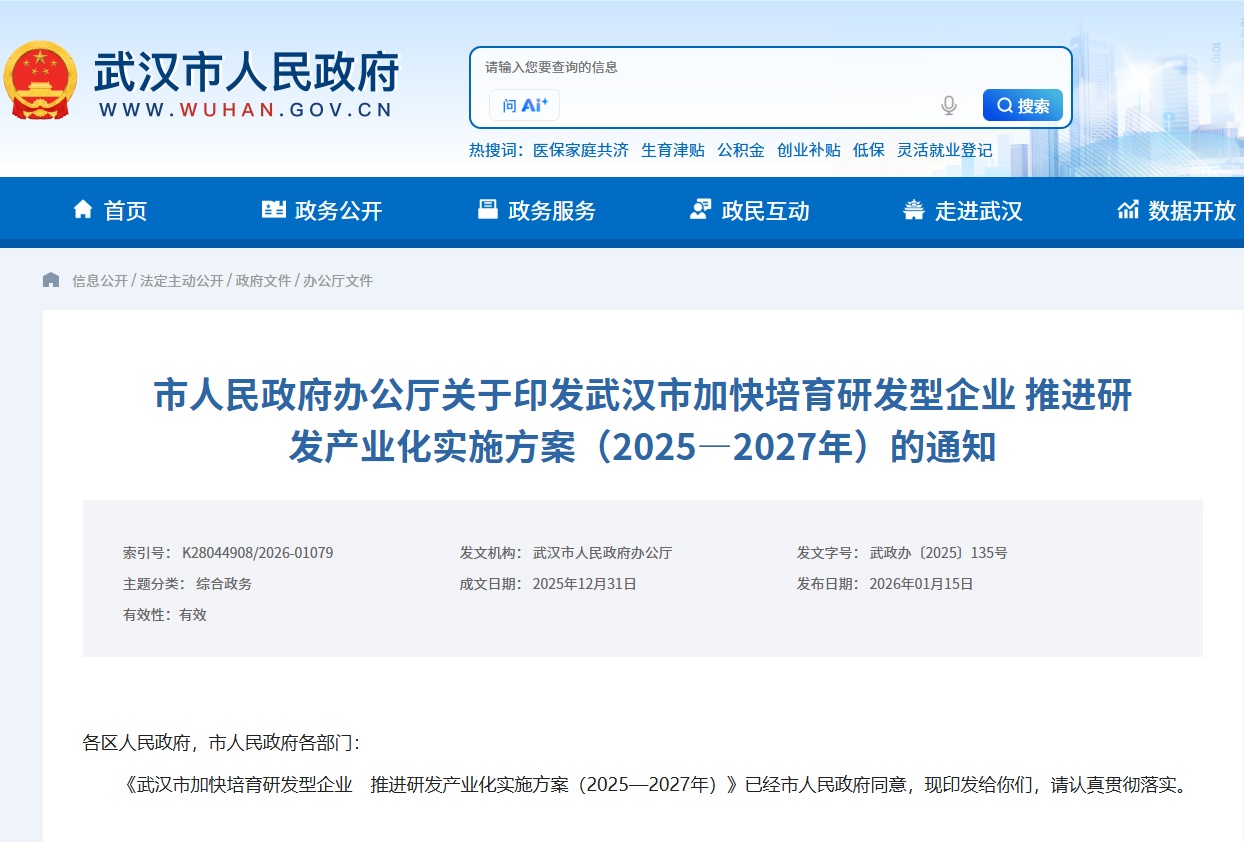The height and width of the screenshot is (842, 1244).
Task: Click the 首页 house icon in navigation
Action: pos(83,210)
